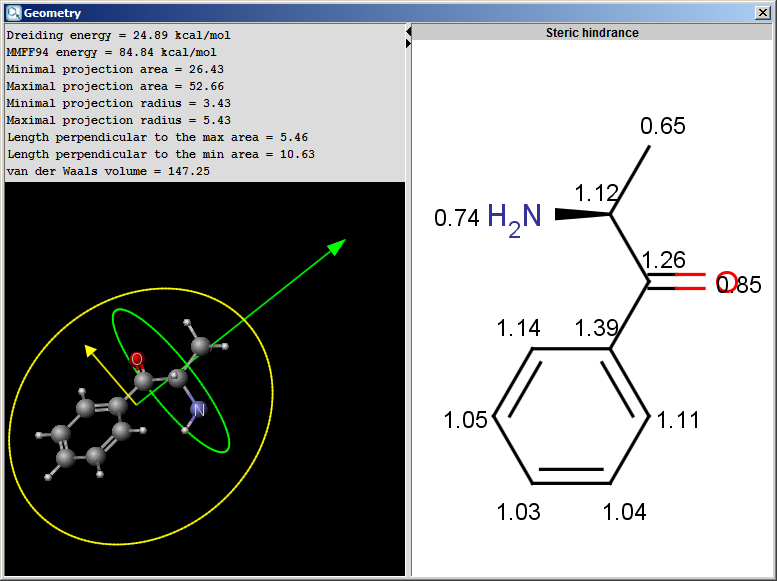Close the Geometry window
Viewport: 777px width, 581px height.
click(763, 13)
